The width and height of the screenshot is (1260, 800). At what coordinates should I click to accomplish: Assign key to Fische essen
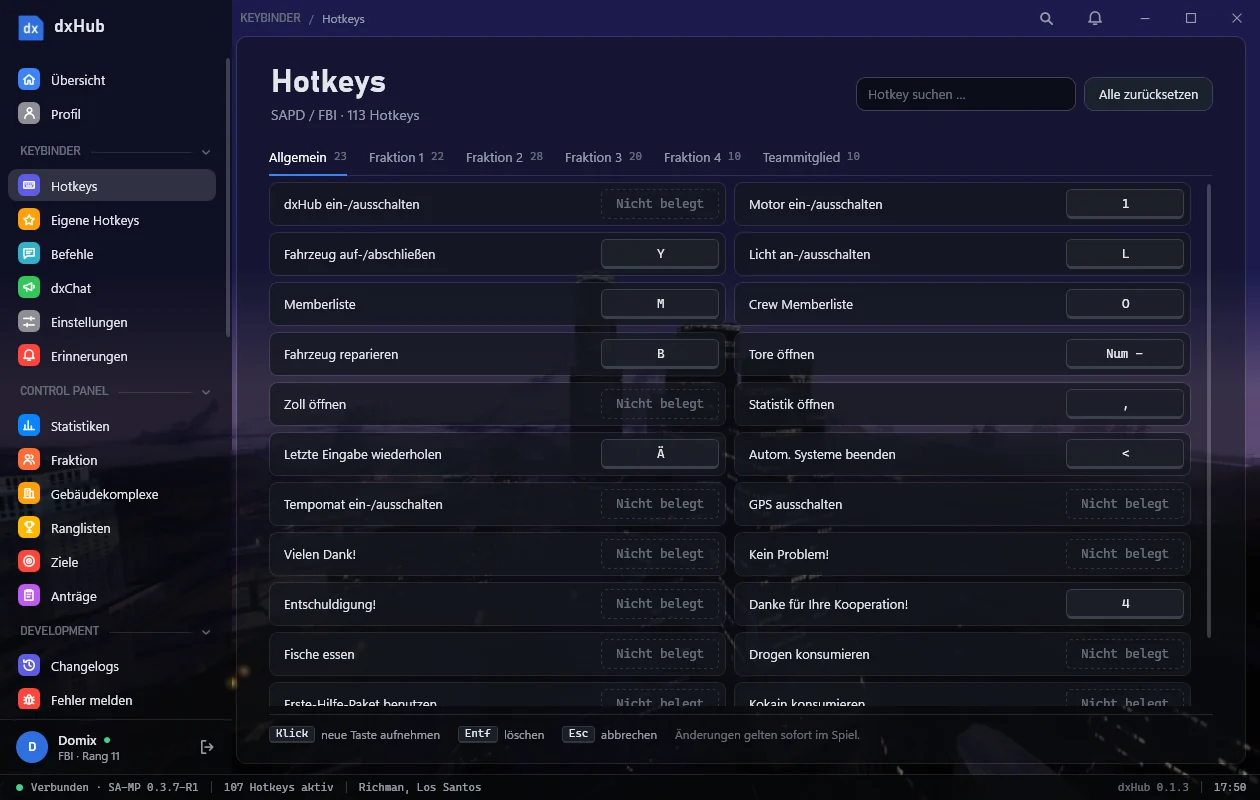660,654
